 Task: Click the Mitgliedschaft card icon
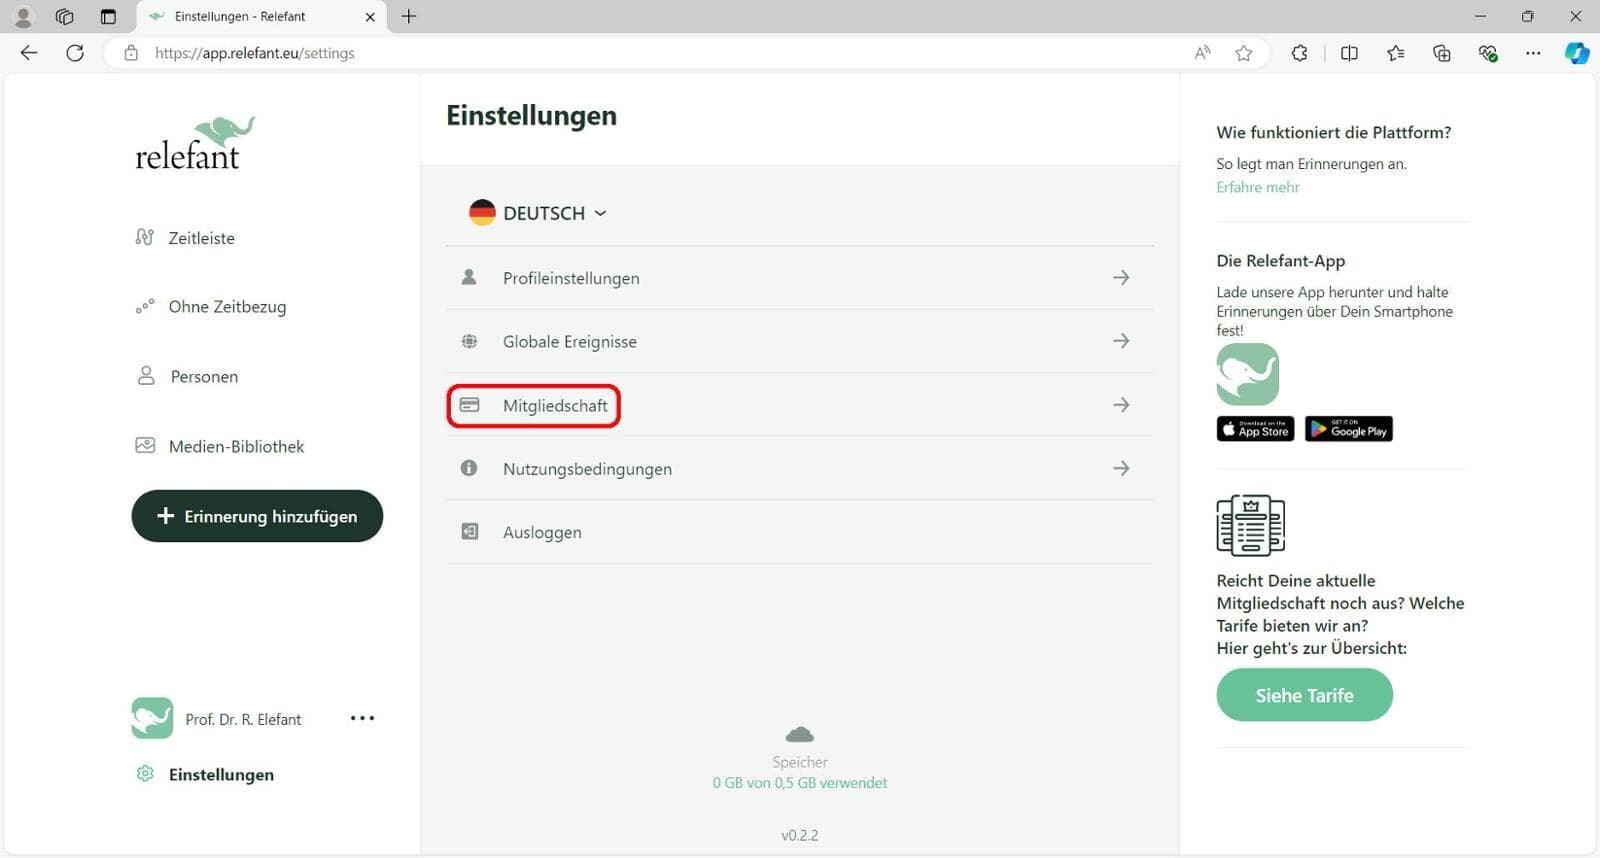click(469, 405)
